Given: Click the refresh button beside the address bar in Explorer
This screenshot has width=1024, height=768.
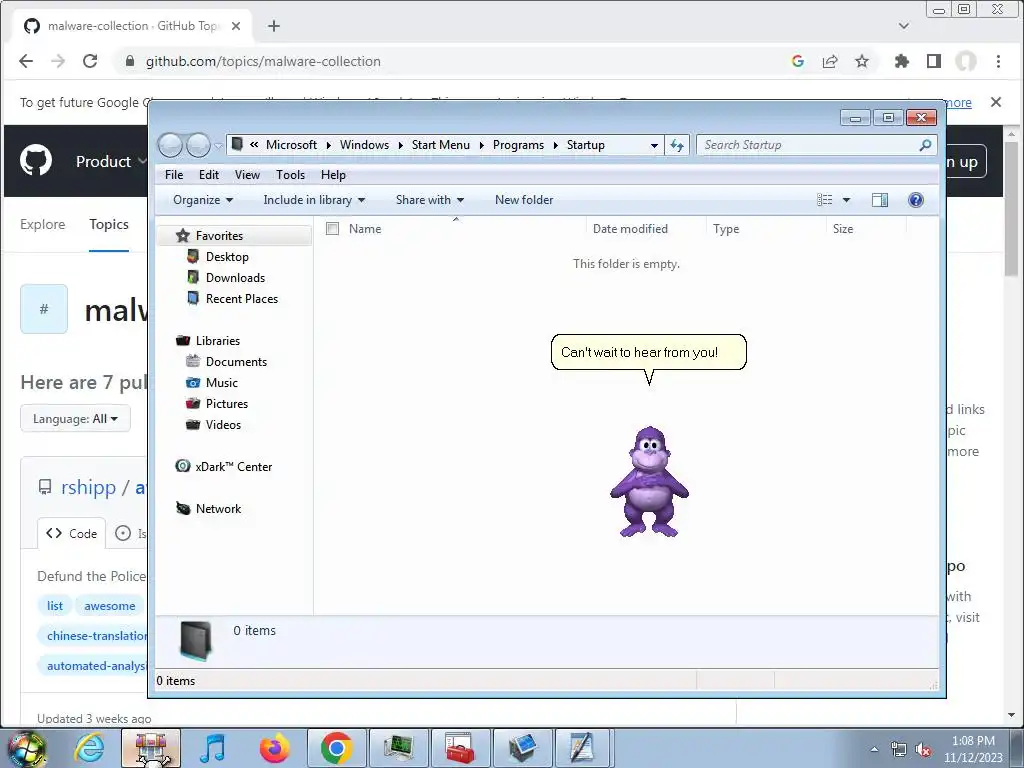Looking at the screenshot, I should coord(677,145).
